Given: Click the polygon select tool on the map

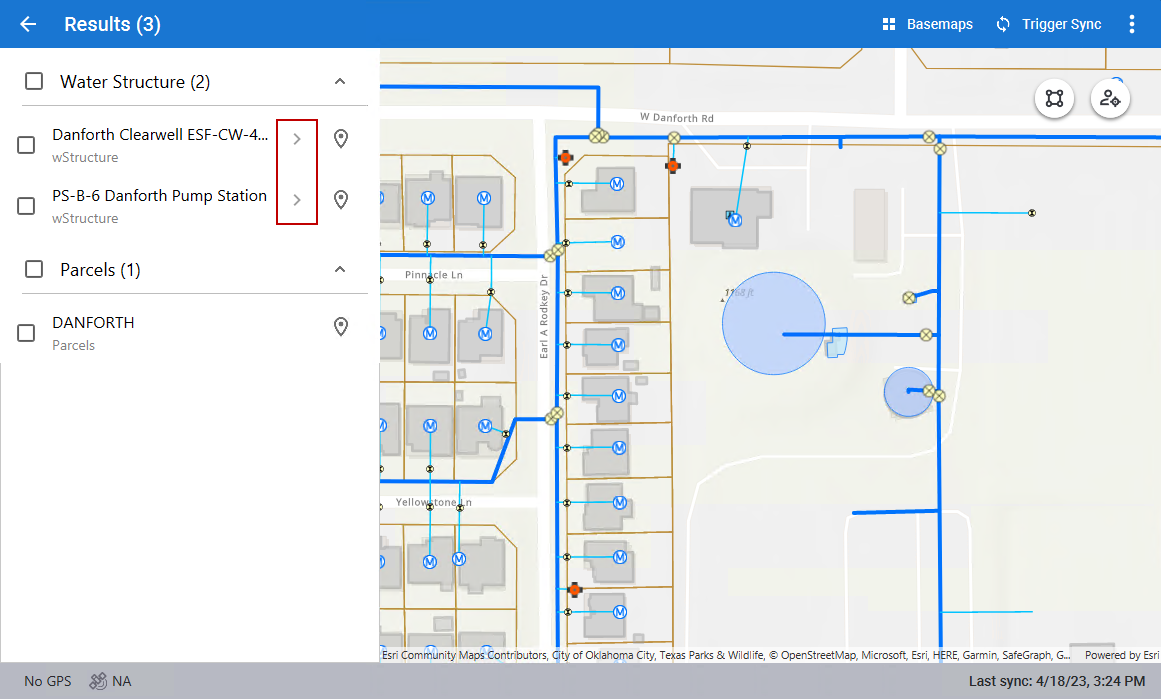Looking at the screenshot, I should pos(1054,98).
